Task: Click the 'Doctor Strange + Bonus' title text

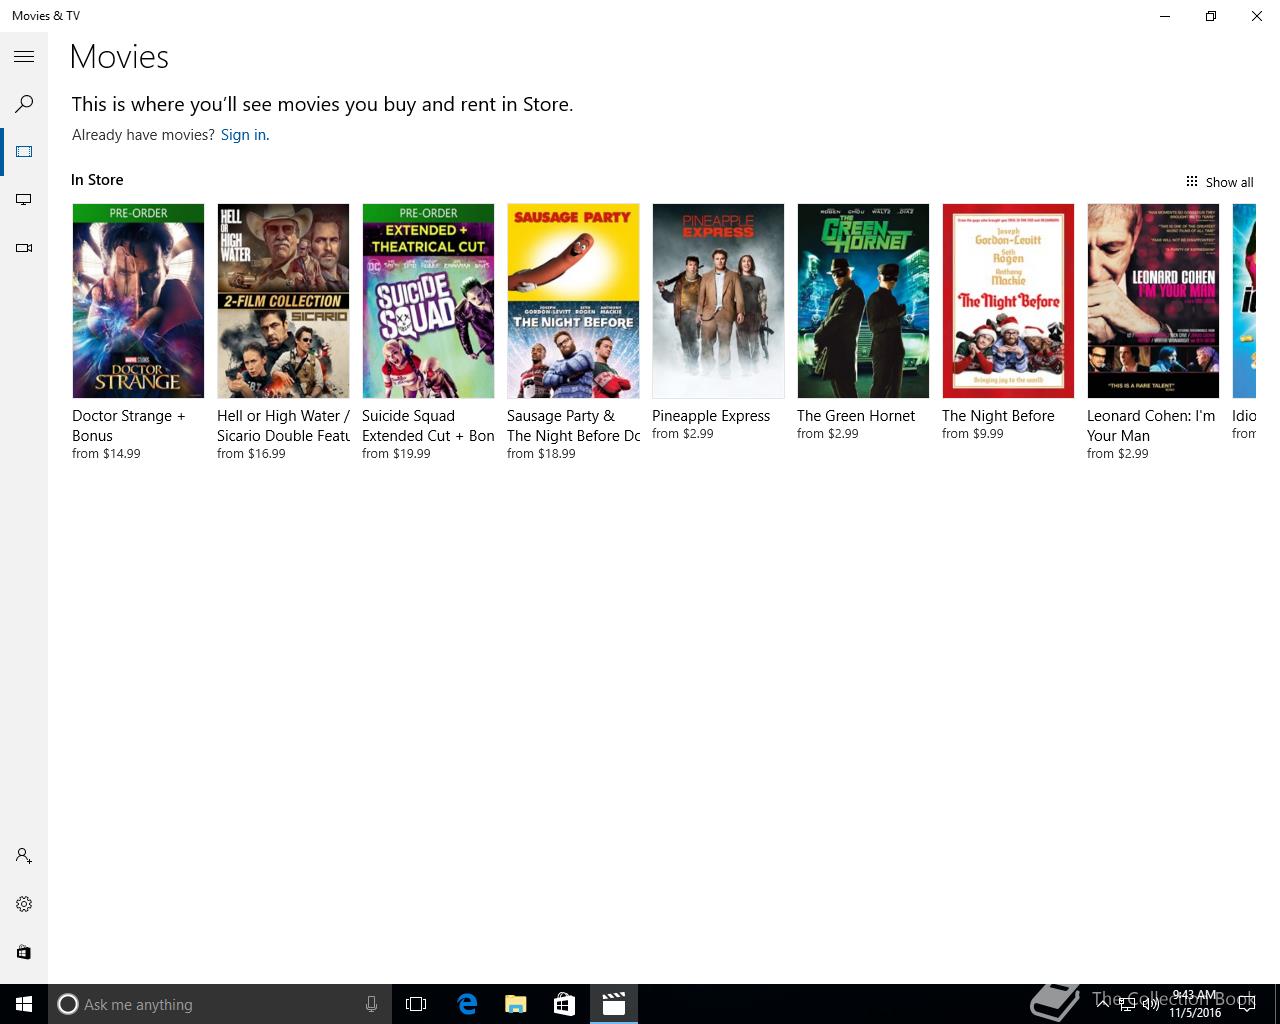Action: (129, 426)
